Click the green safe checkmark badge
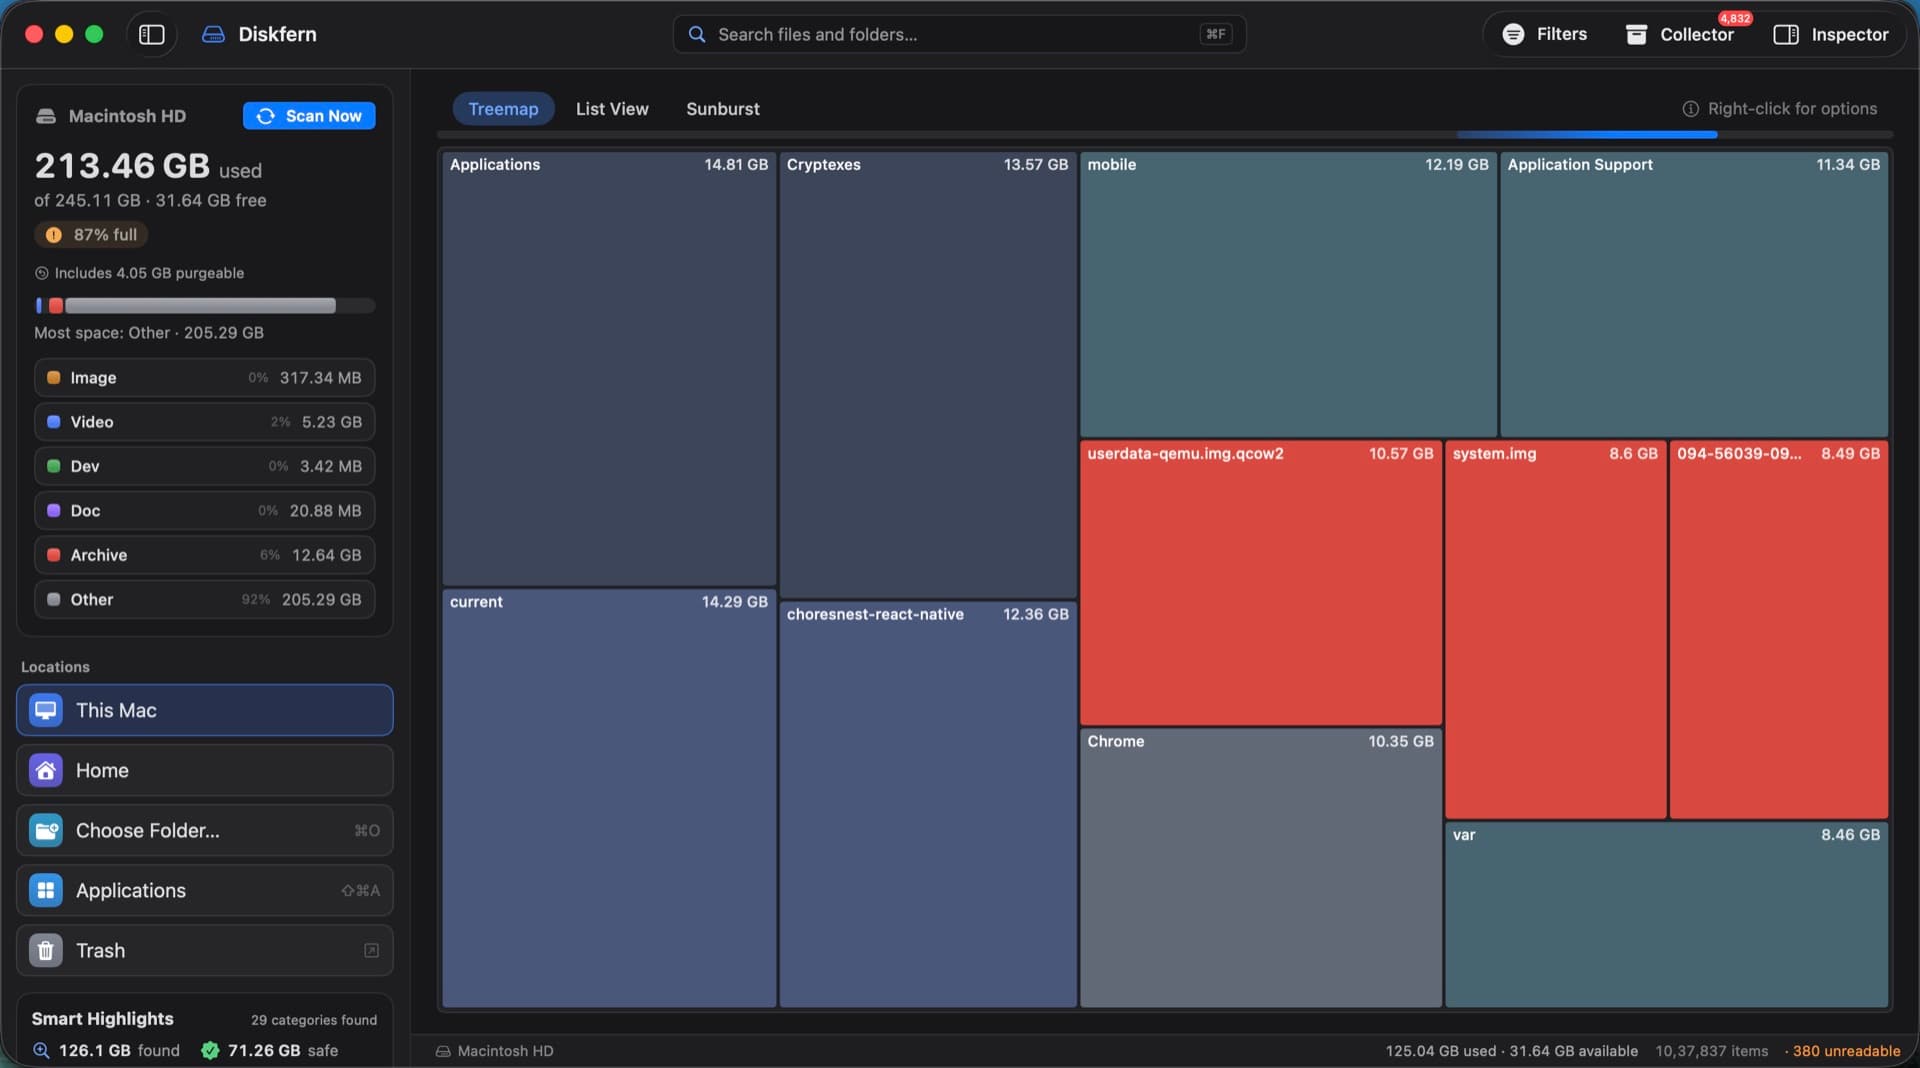The image size is (1920, 1068). tap(210, 1050)
